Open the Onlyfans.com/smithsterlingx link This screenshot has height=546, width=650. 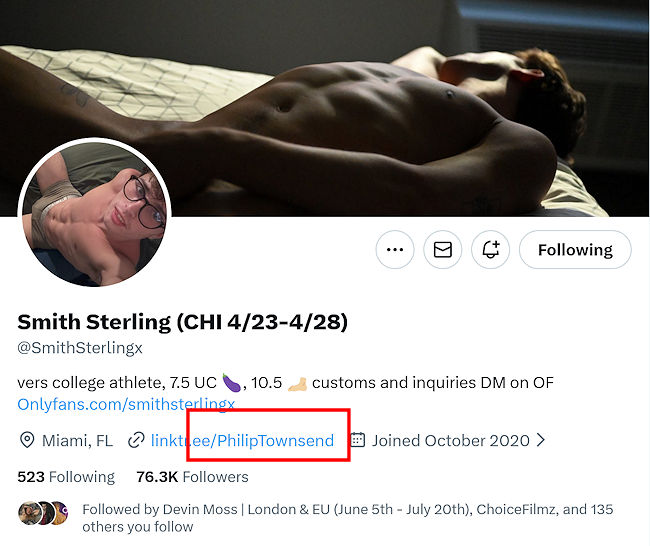[x=126, y=405]
